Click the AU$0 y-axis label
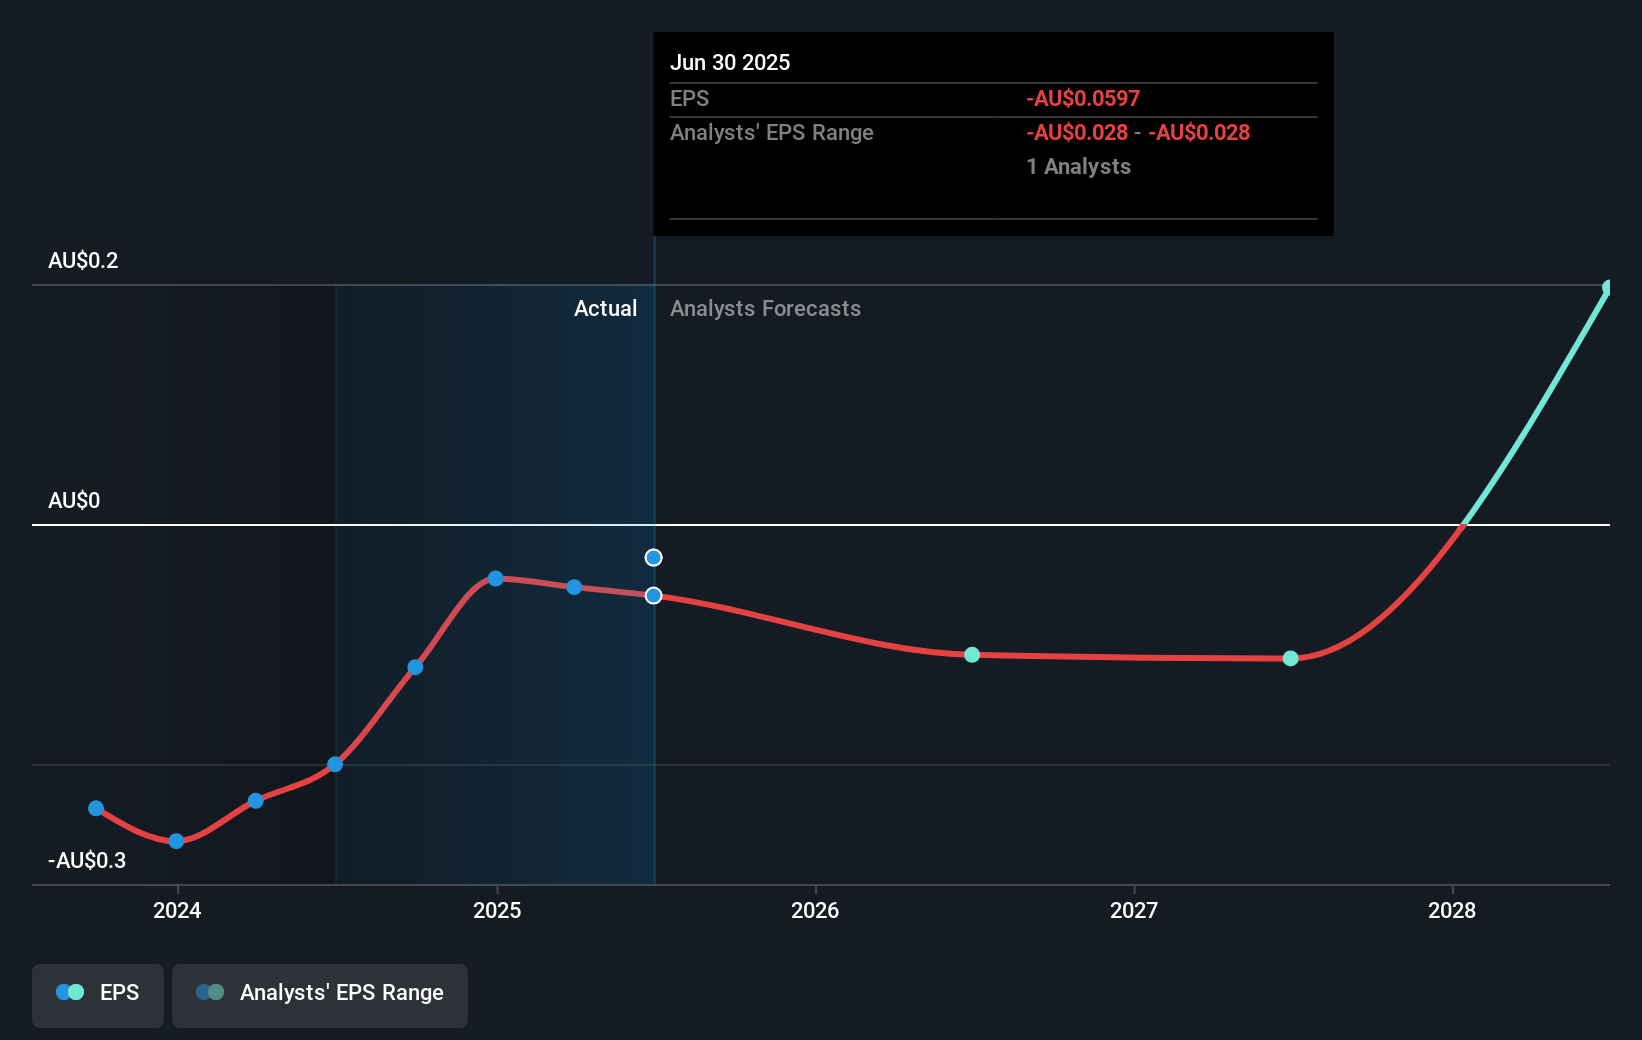The image size is (1642, 1040). [74, 501]
